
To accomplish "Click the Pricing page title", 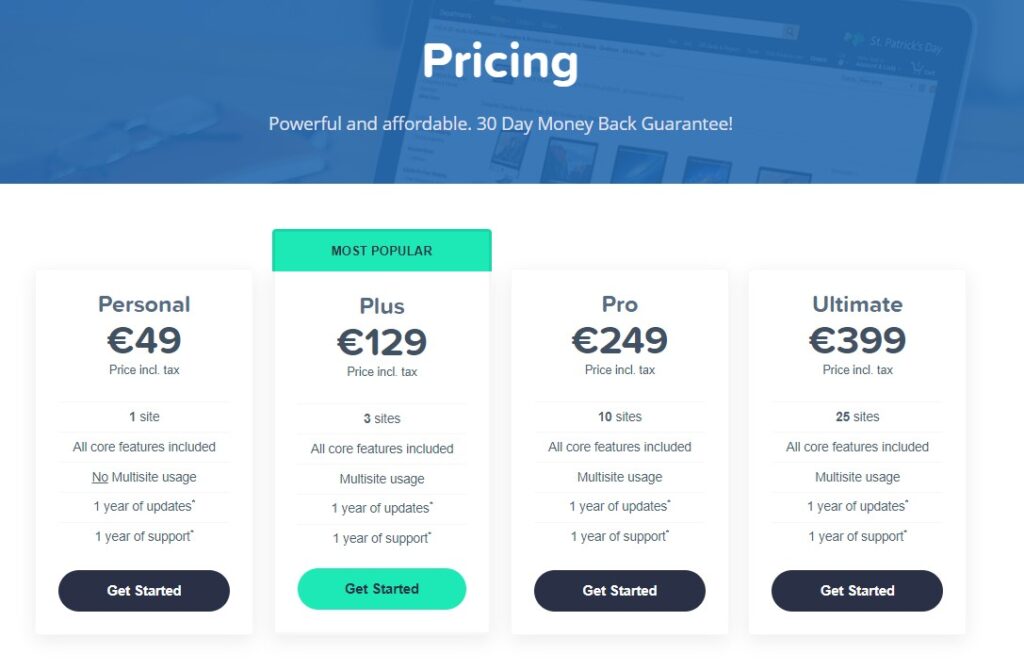I will pos(500,62).
